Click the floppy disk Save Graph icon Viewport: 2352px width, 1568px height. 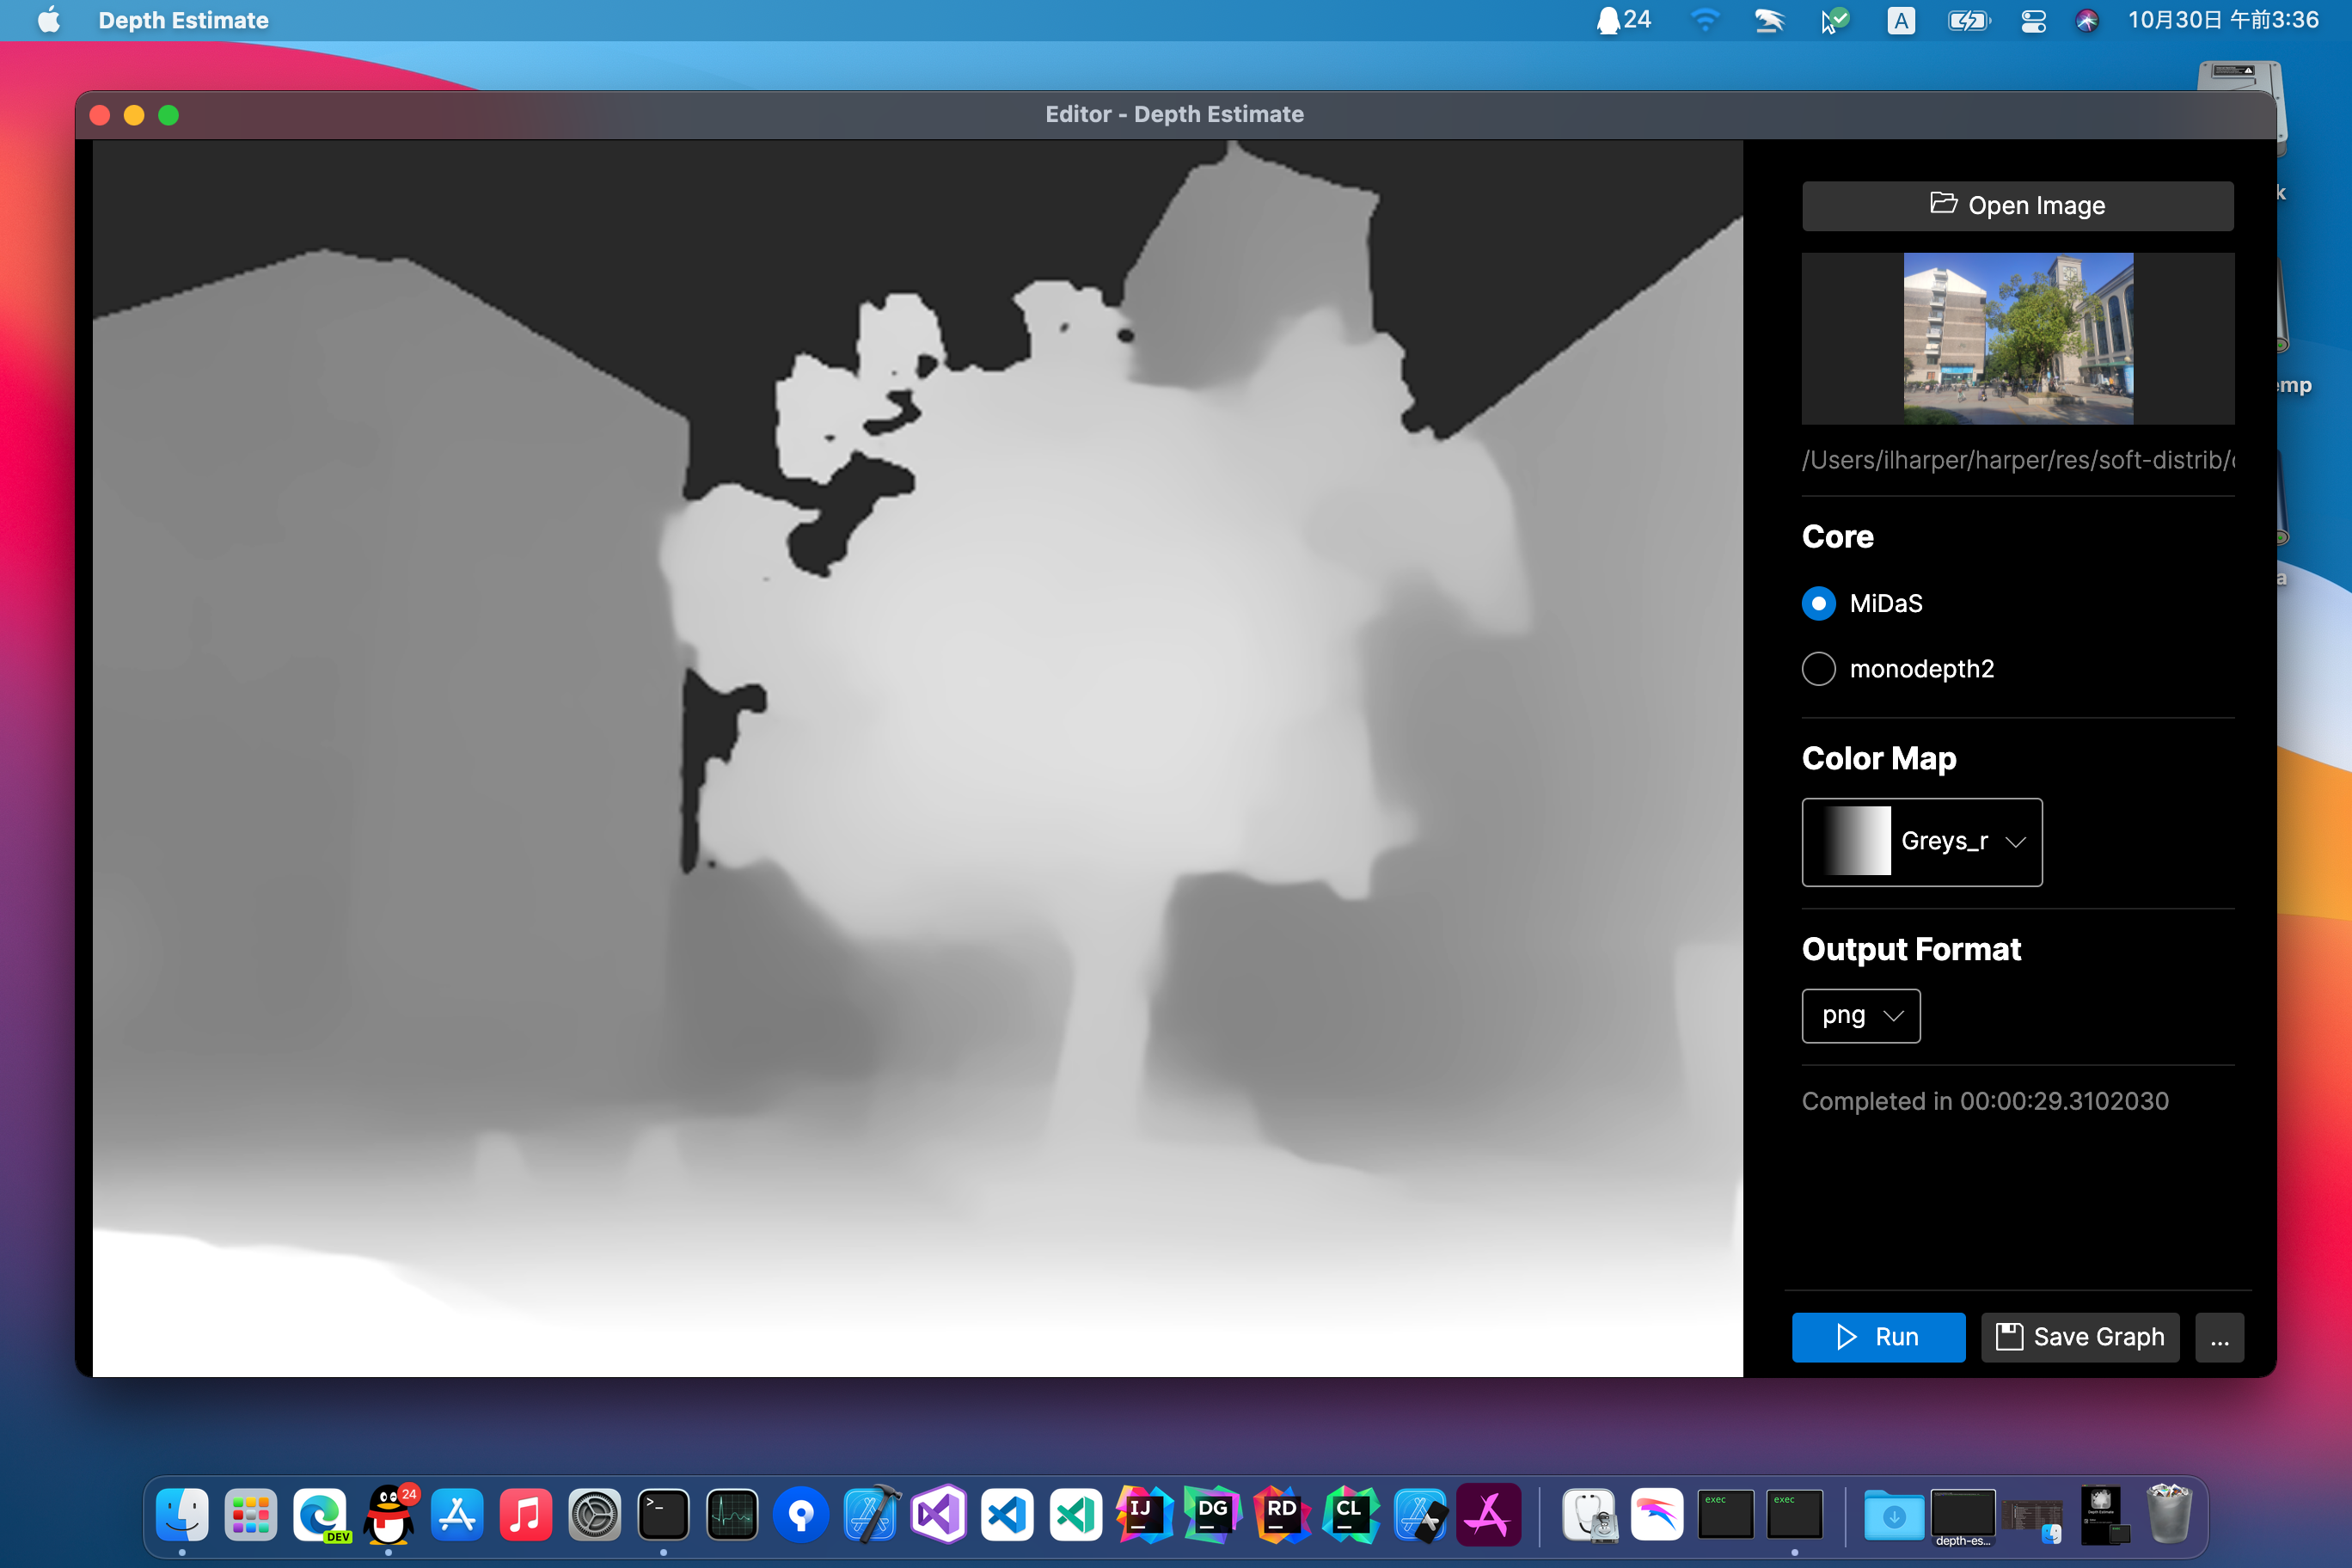click(x=2008, y=1337)
